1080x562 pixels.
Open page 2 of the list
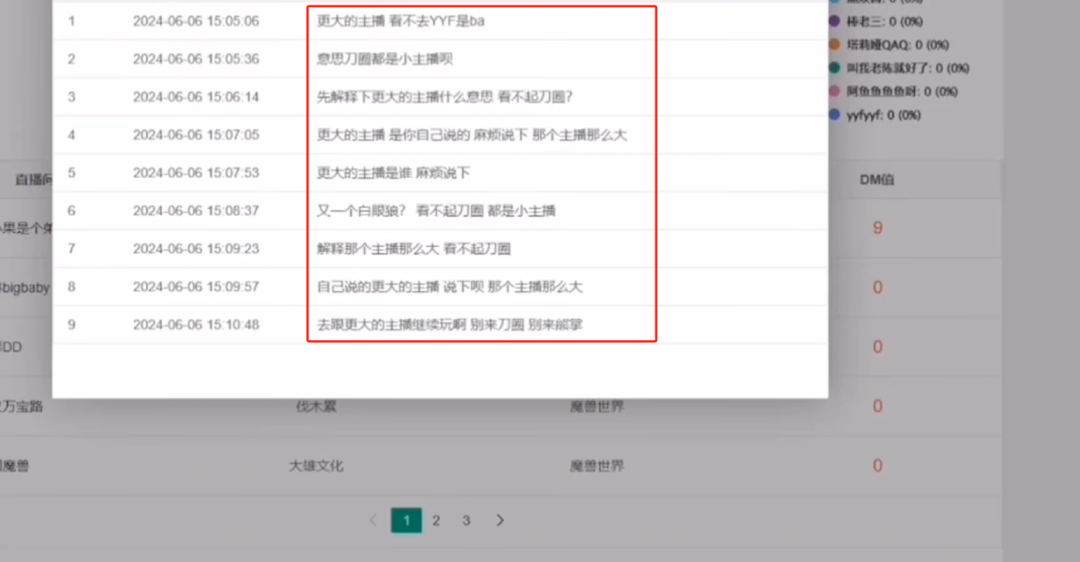(x=436, y=521)
